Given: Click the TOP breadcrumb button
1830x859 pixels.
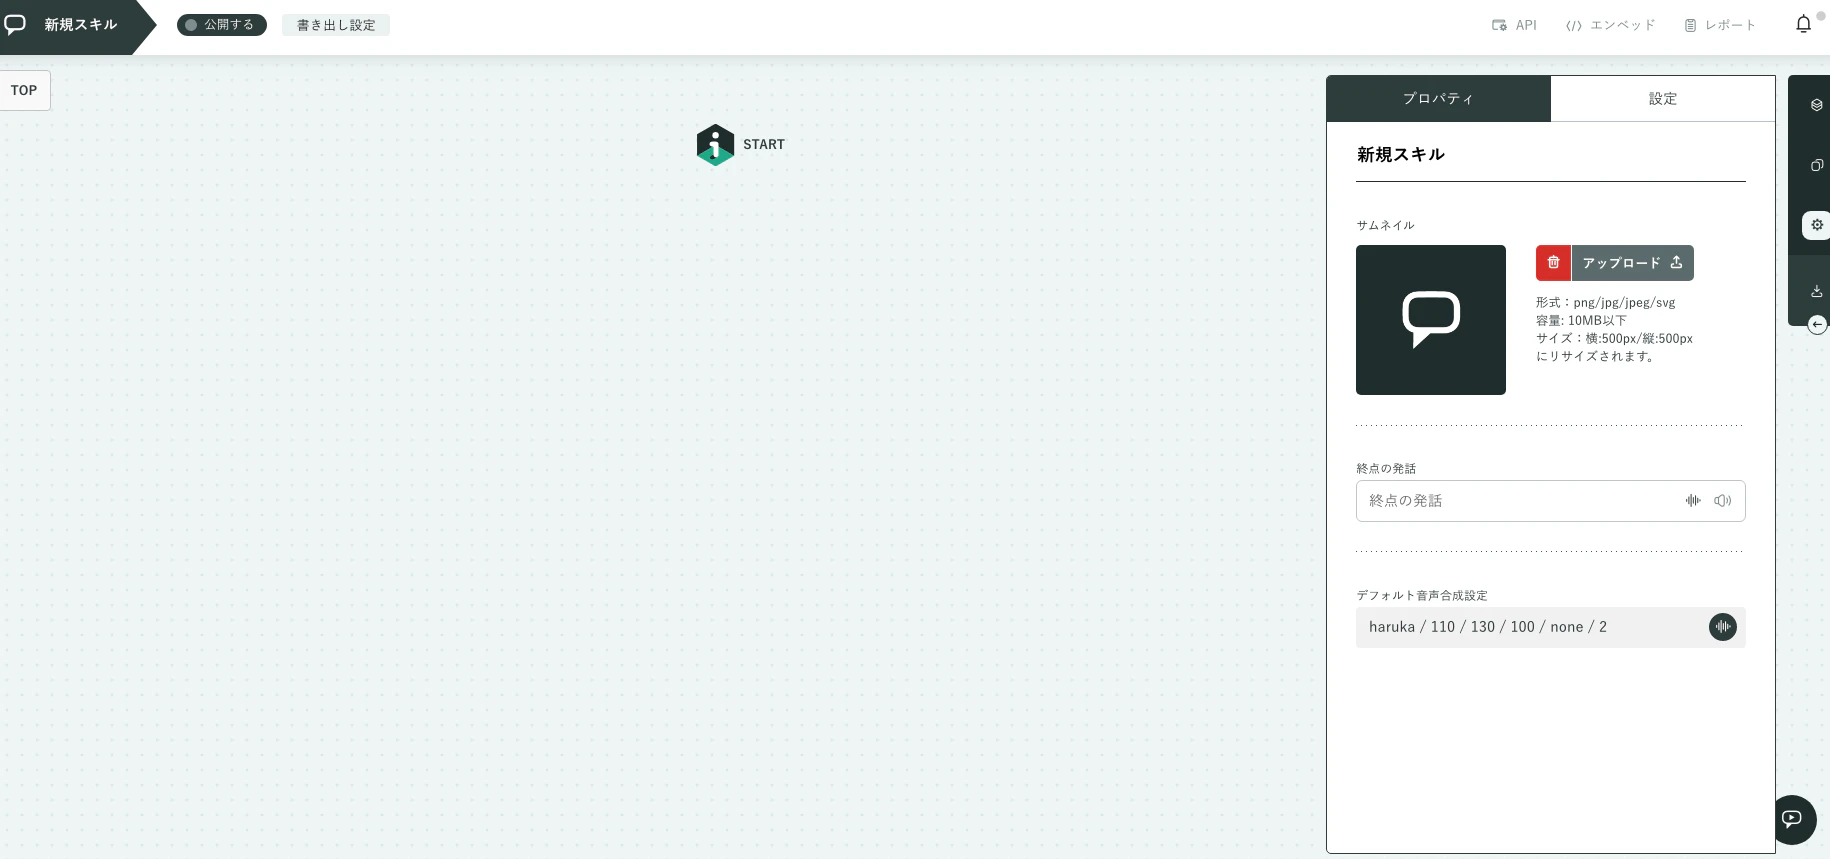Looking at the screenshot, I should tap(24, 90).
